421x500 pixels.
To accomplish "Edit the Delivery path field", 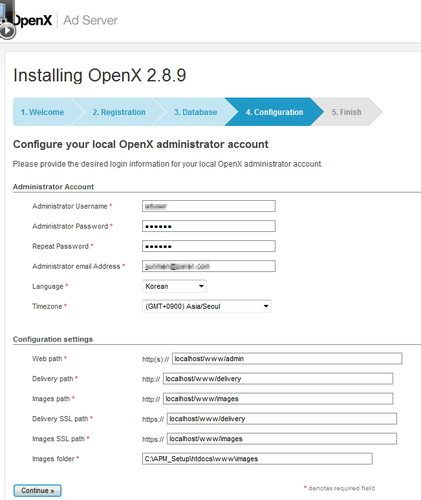I will click(278, 379).
